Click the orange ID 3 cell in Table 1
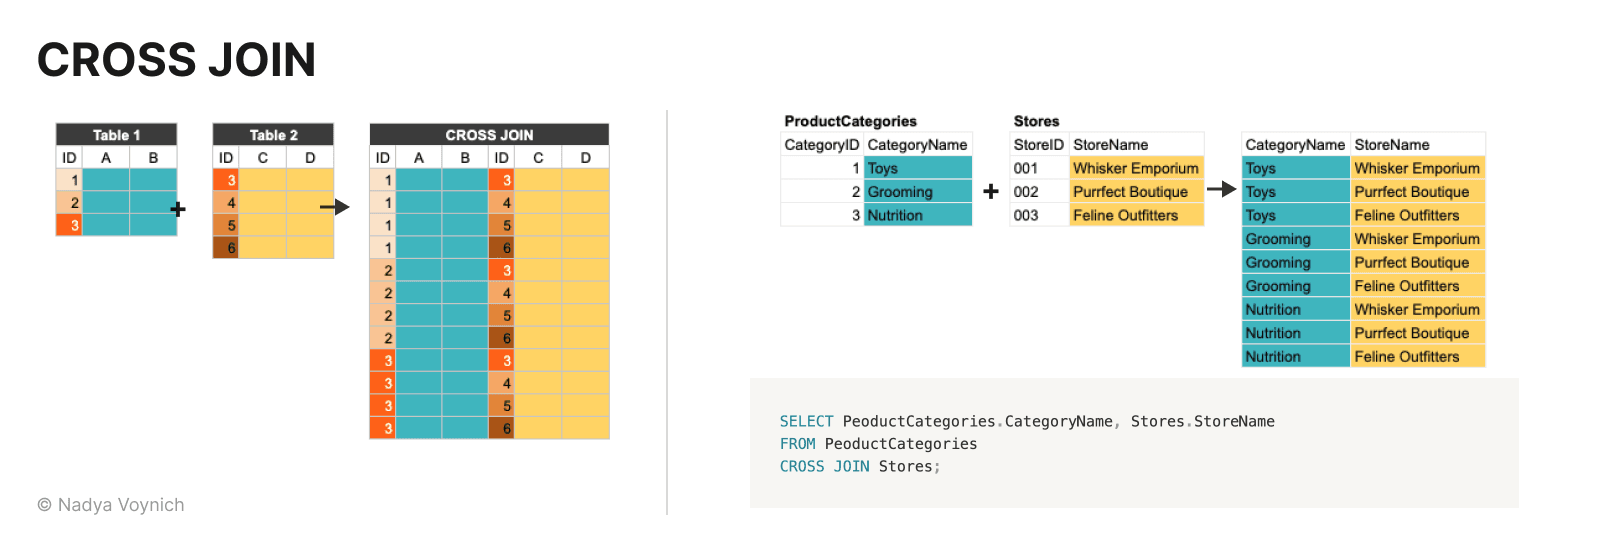 [x=69, y=225]
